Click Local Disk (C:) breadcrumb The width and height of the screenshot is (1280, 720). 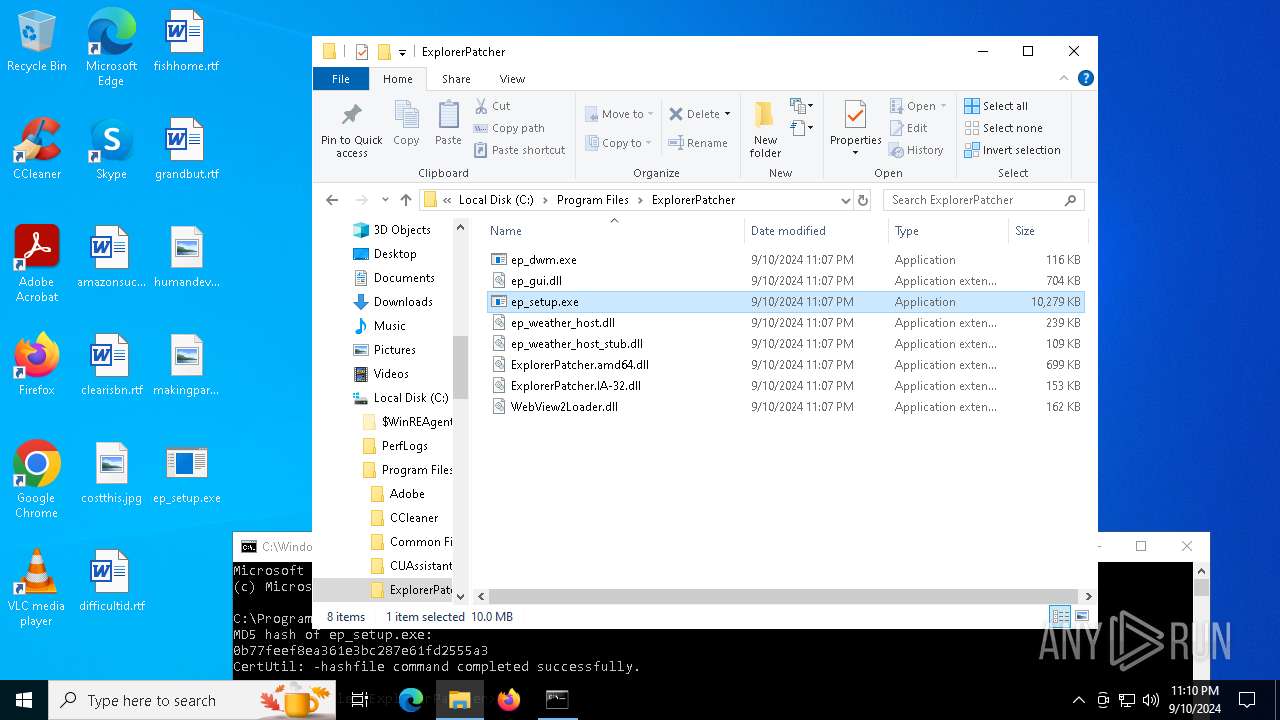pos(496,200)
